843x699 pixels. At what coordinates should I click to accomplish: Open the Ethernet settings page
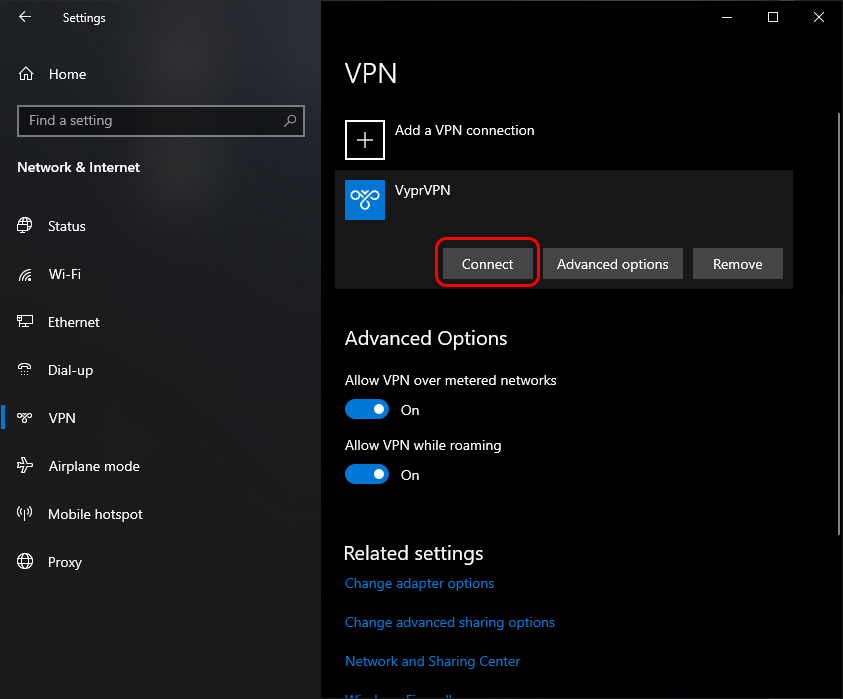tap(73, 322)
